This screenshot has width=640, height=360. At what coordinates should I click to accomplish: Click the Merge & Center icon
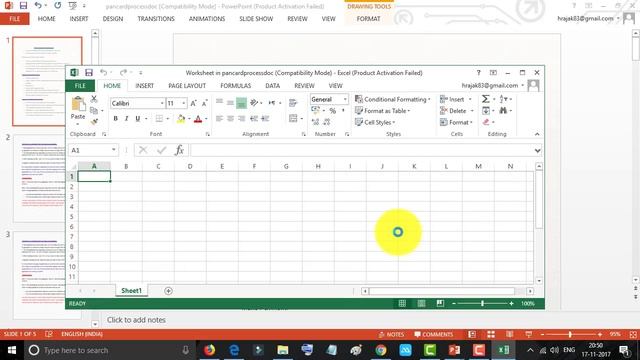293,118
